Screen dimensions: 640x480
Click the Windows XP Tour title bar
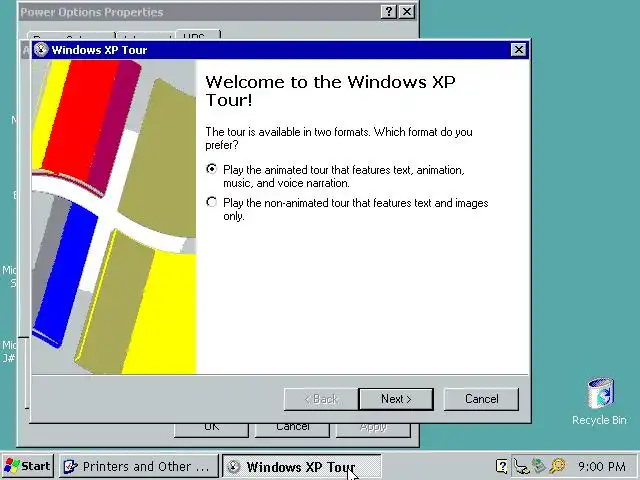(280, 50)
